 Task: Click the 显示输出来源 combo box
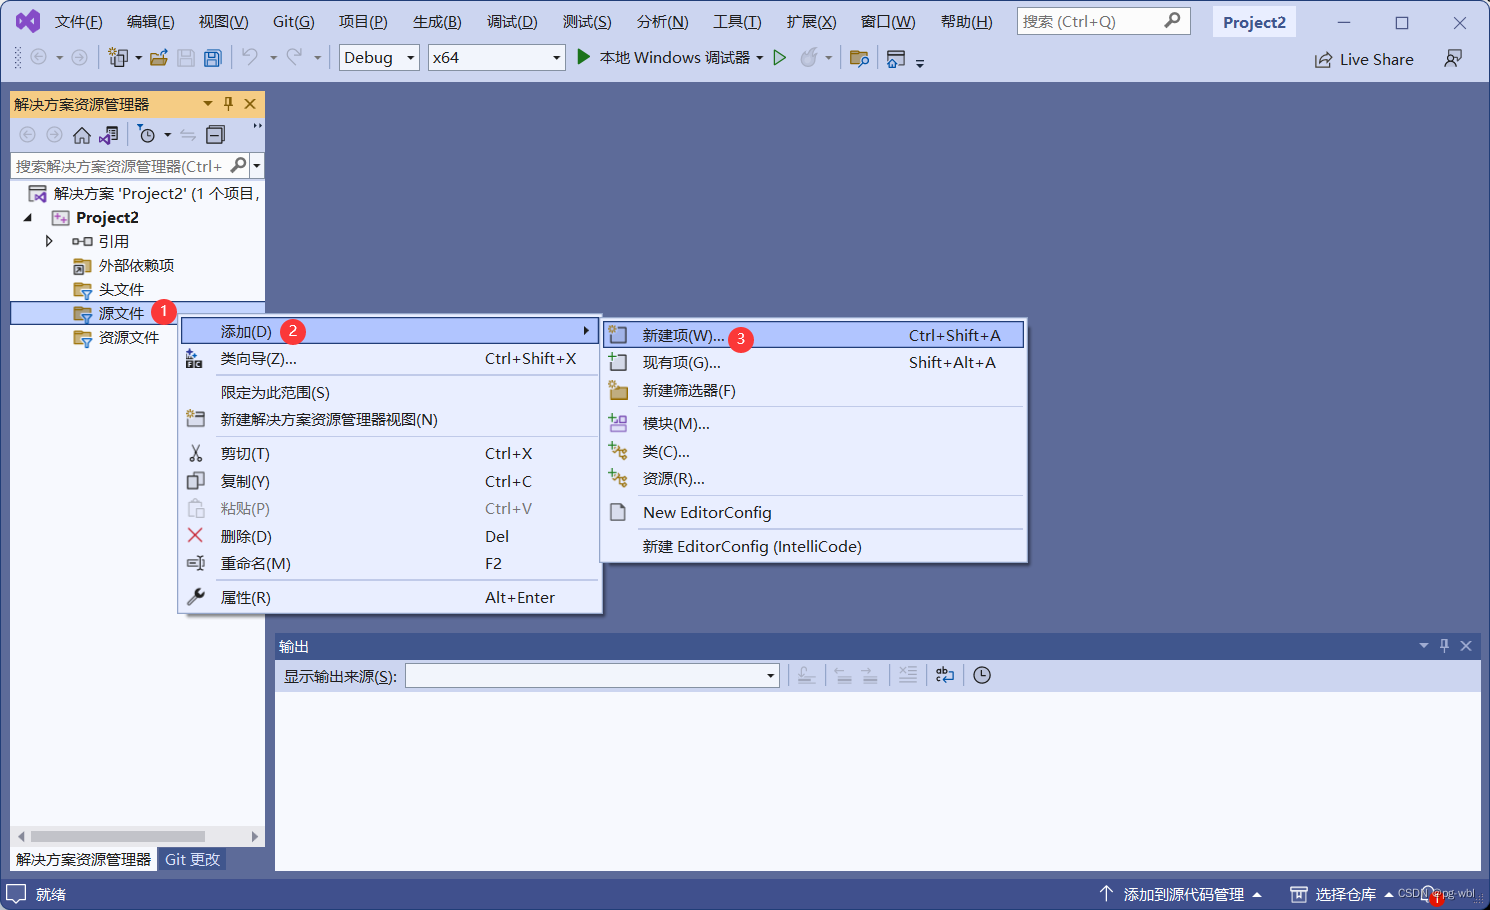(592, 675)
